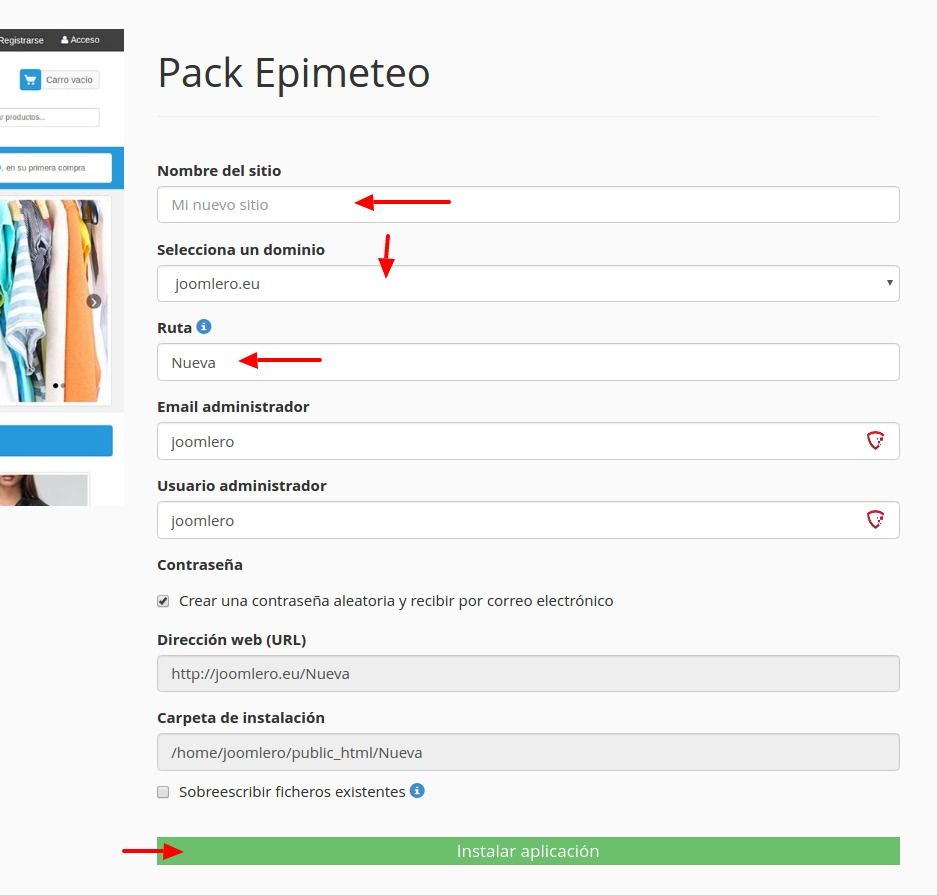Viewport: 937px width, 895px height.
Task: Click the clothing rack preview image
Action: [x=55, y=301]
